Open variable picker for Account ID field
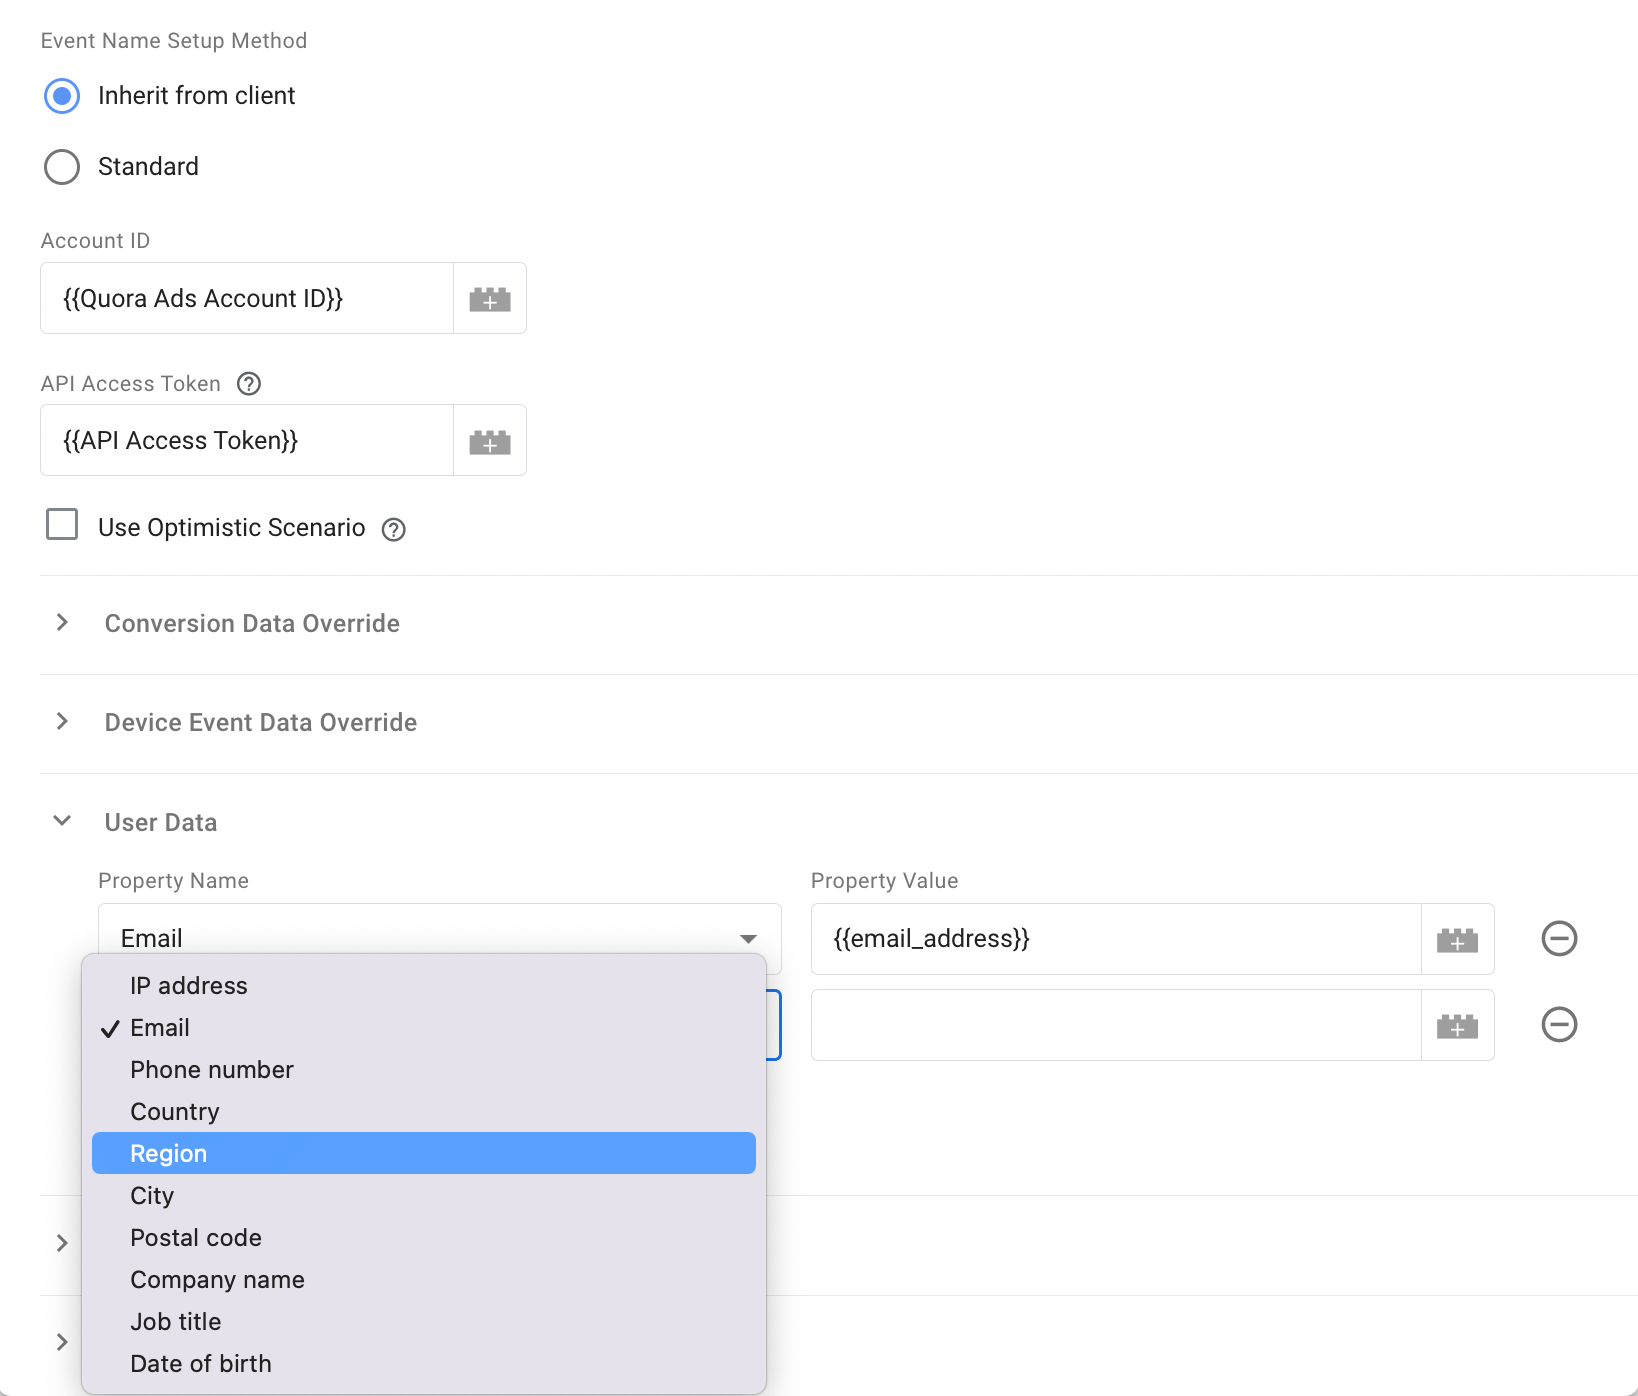 click(x=490, y=298)
